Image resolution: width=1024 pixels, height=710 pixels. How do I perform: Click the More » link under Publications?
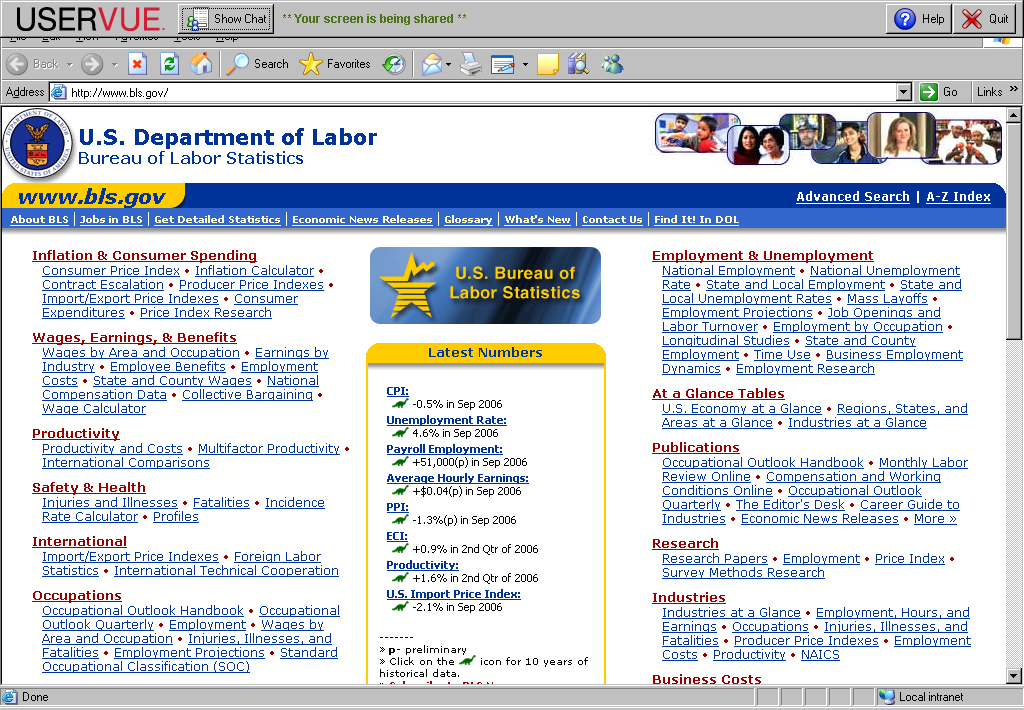point(935,519)
